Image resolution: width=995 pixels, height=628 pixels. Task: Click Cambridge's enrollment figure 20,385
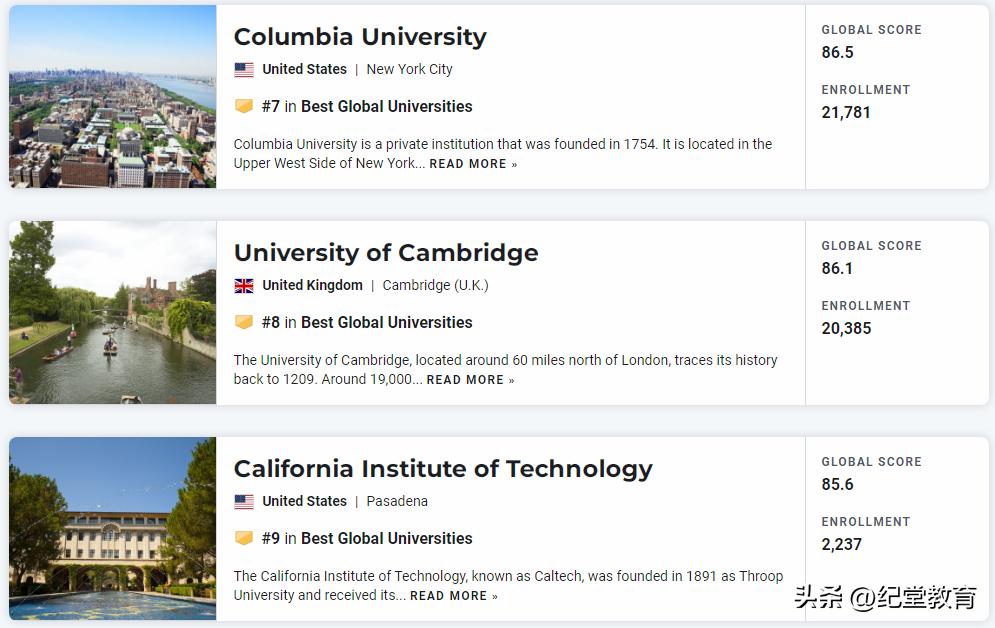[846, 328]
